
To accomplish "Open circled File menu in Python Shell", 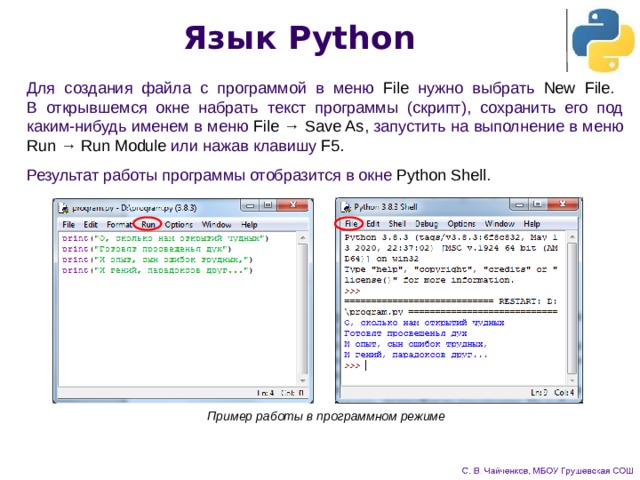I will pos(351,224).
